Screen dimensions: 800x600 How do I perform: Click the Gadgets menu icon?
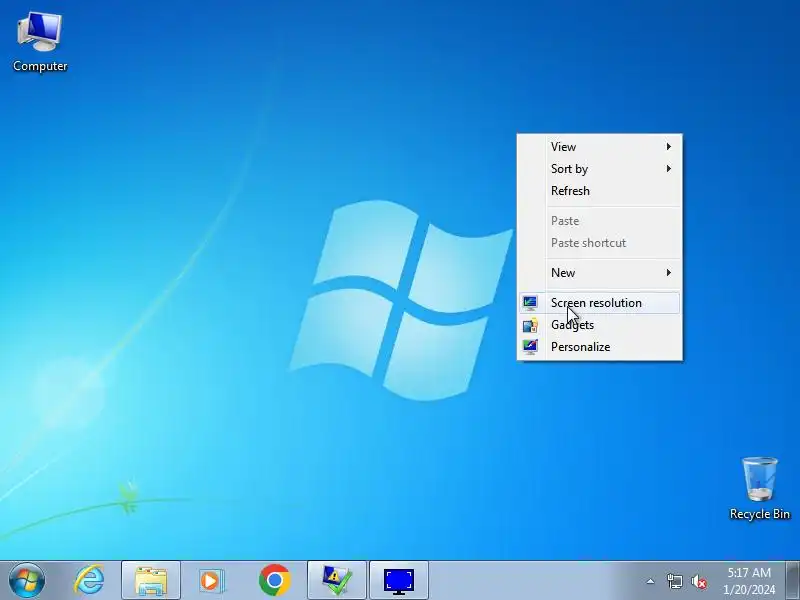530,325
